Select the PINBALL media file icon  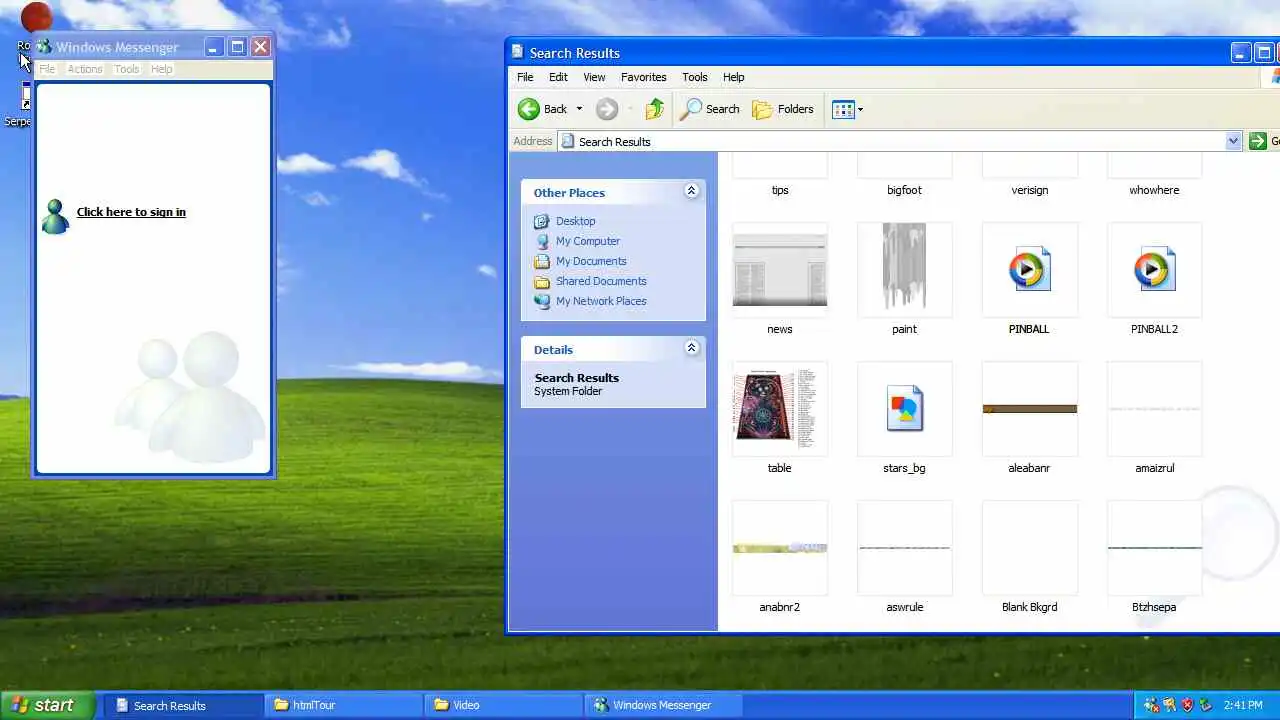tap(1030, 270)
